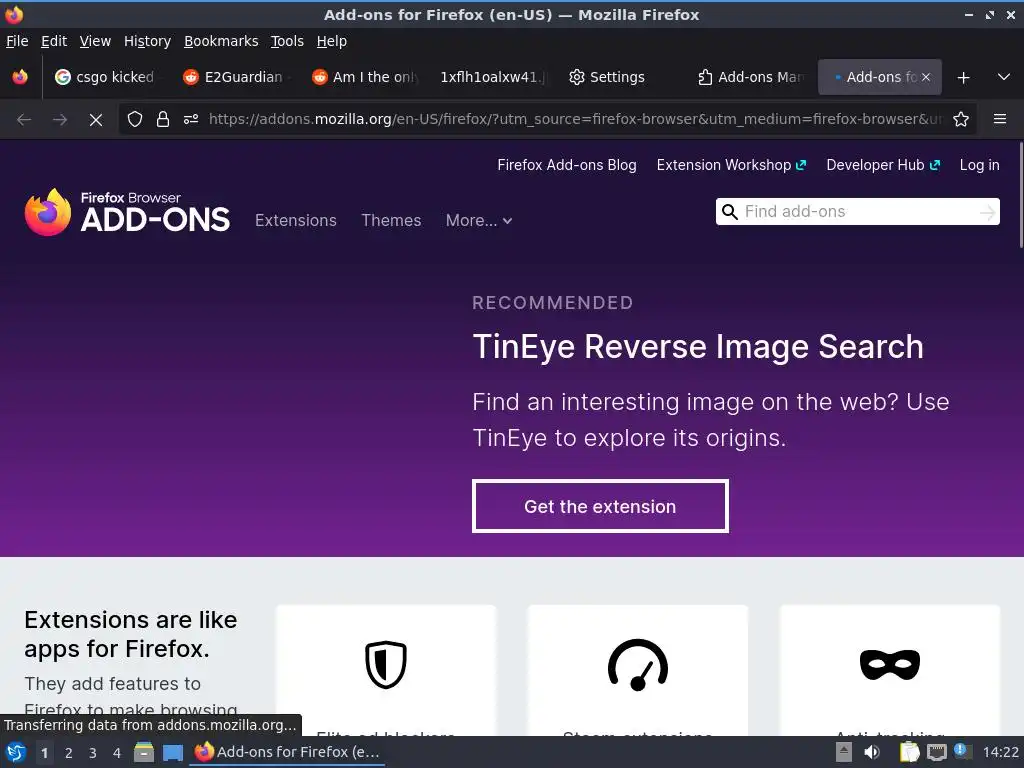
Task: Open the Themes navigation link
Action: (x=391, y=221)
